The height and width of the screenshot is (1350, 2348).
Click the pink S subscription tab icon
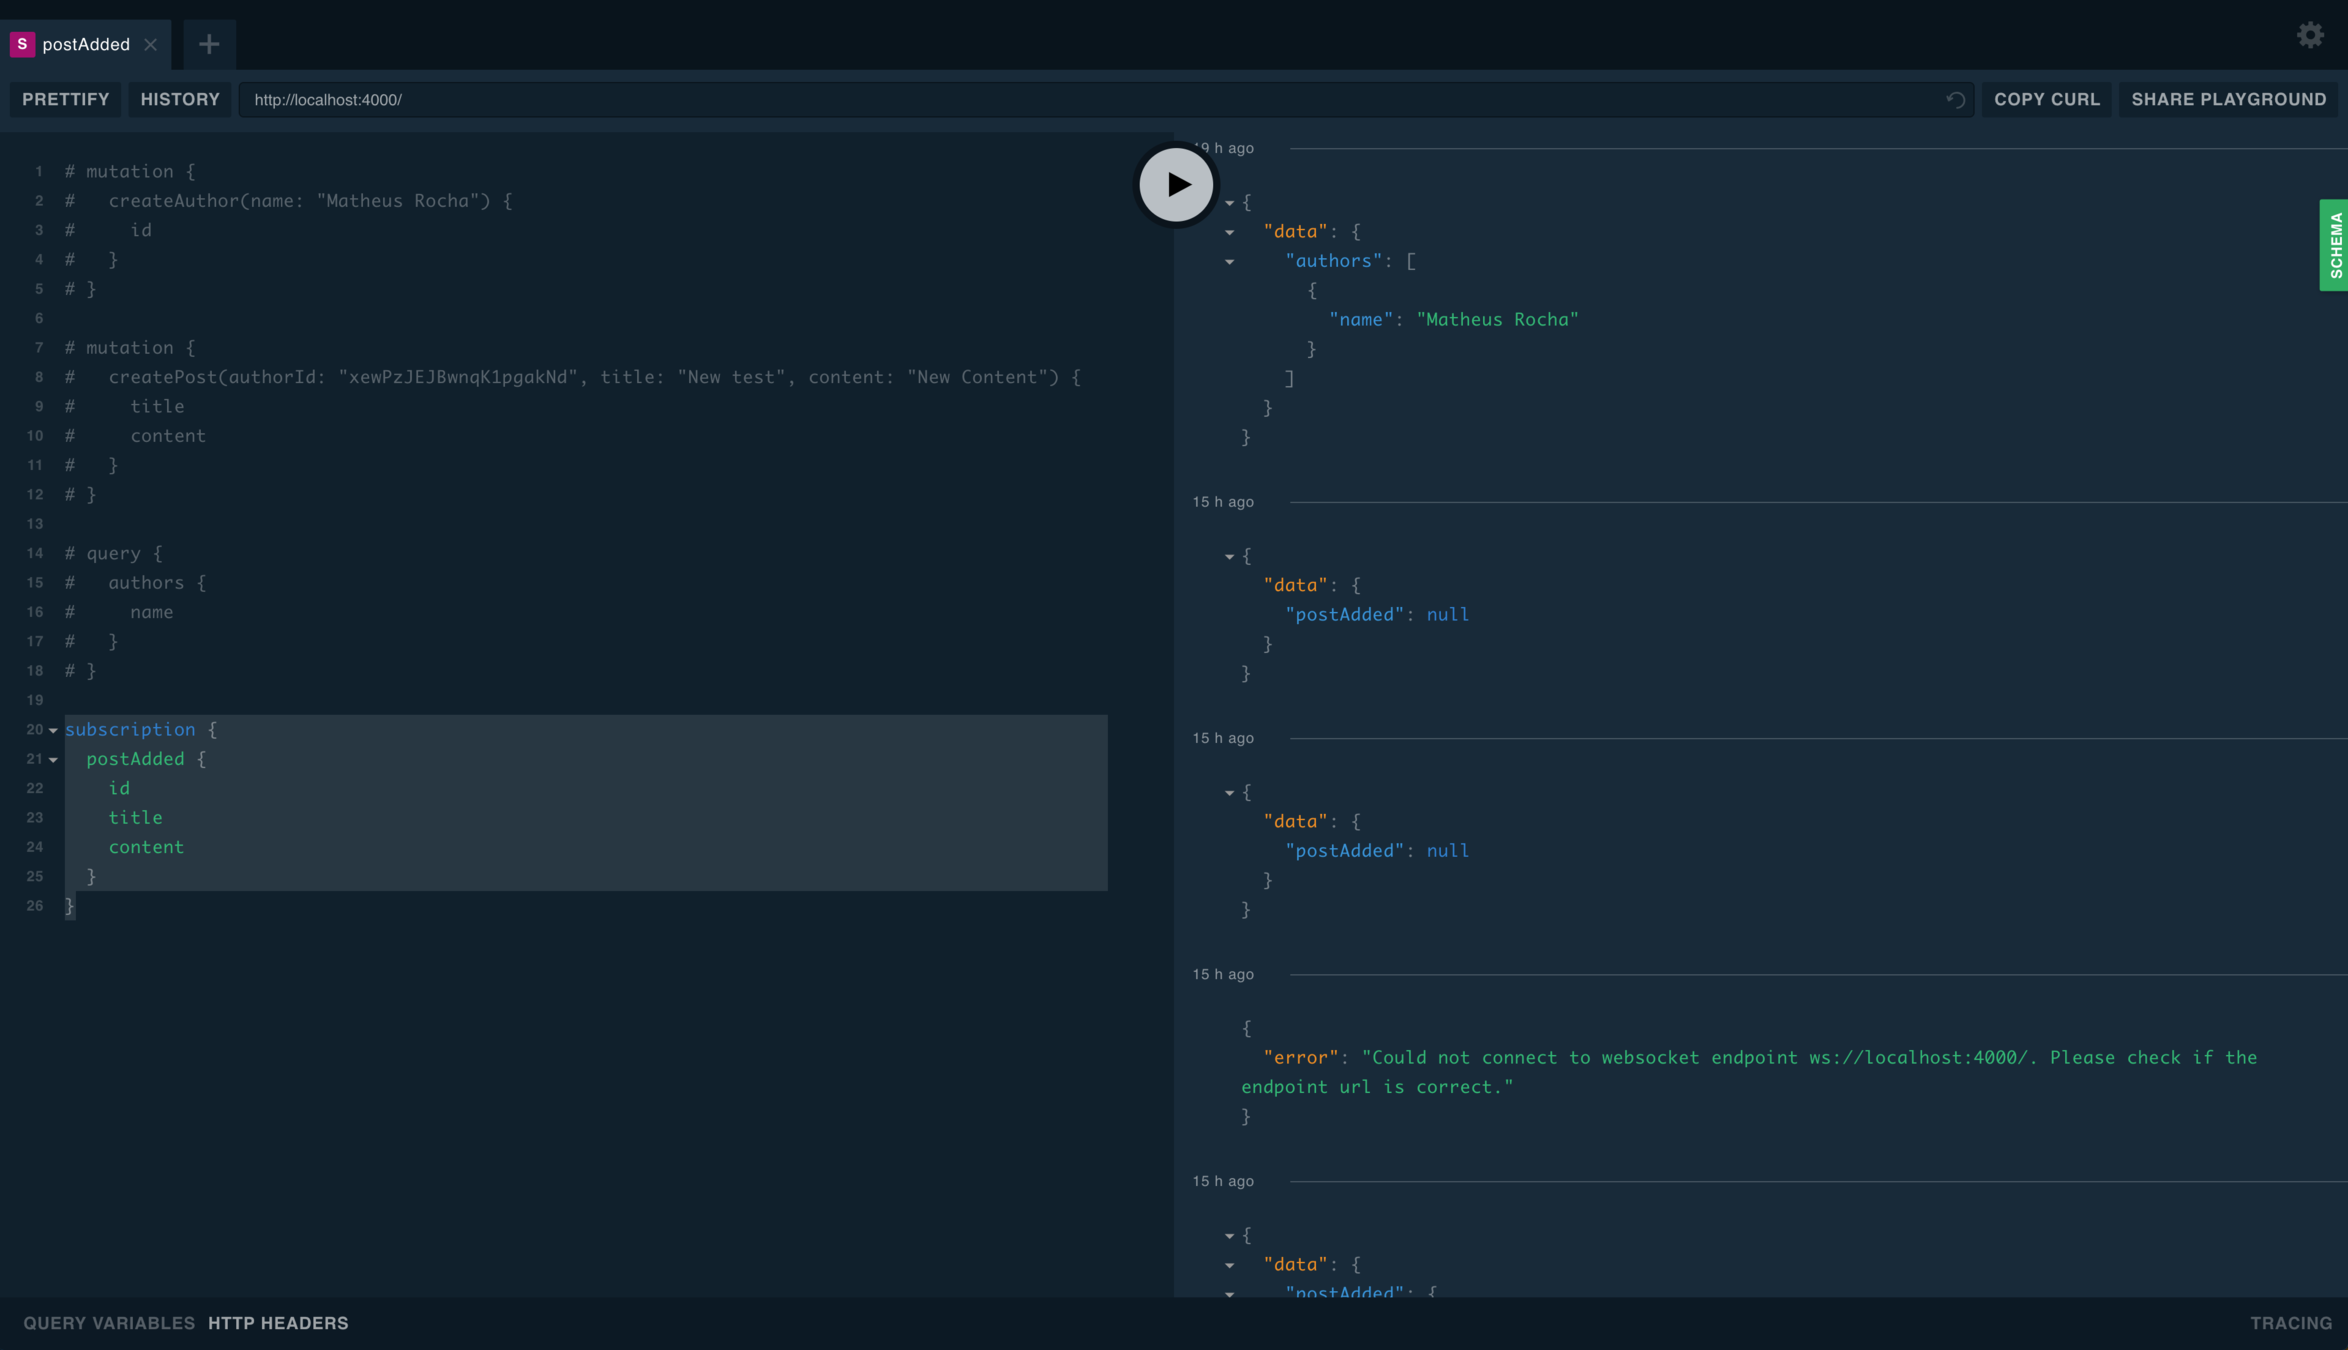pos(22,44)
